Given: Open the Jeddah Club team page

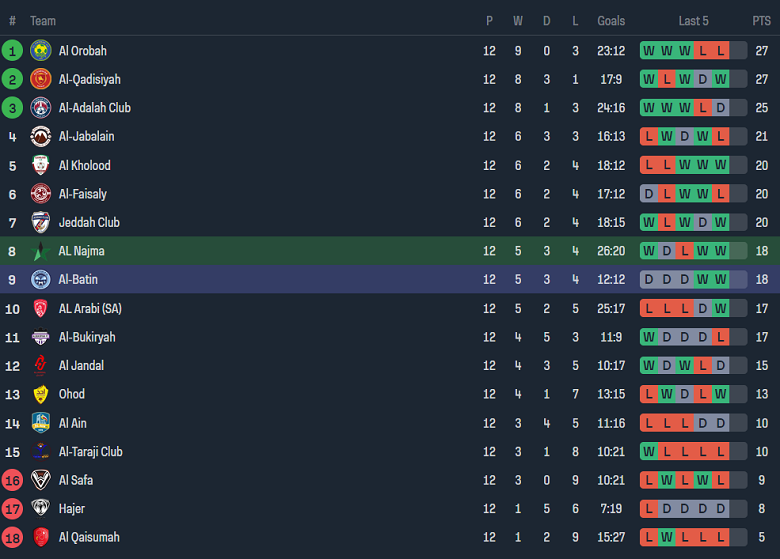Looking at the screenshot, I should 89,222.
